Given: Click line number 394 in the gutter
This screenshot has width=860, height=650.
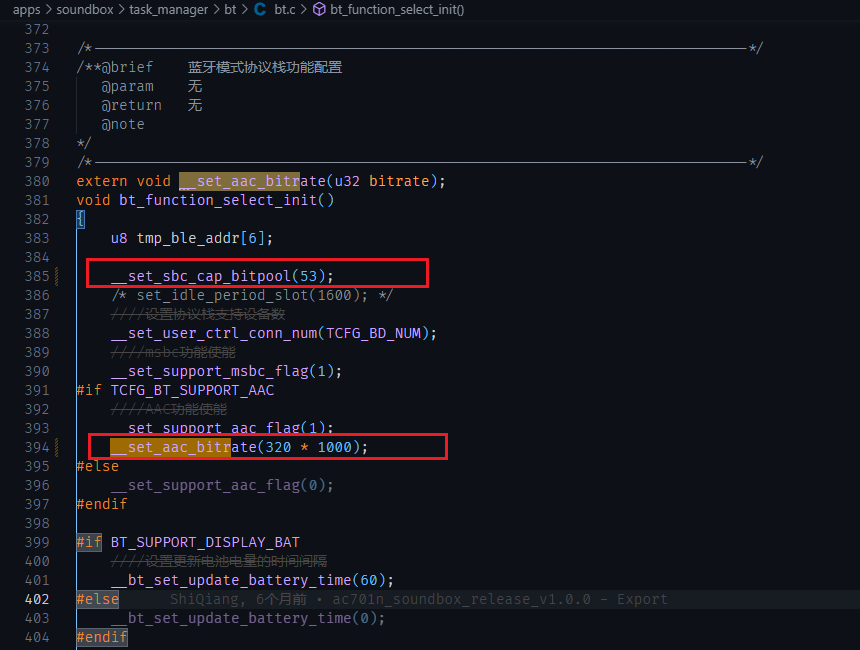Looking at the screenshot, I should 37,447.
